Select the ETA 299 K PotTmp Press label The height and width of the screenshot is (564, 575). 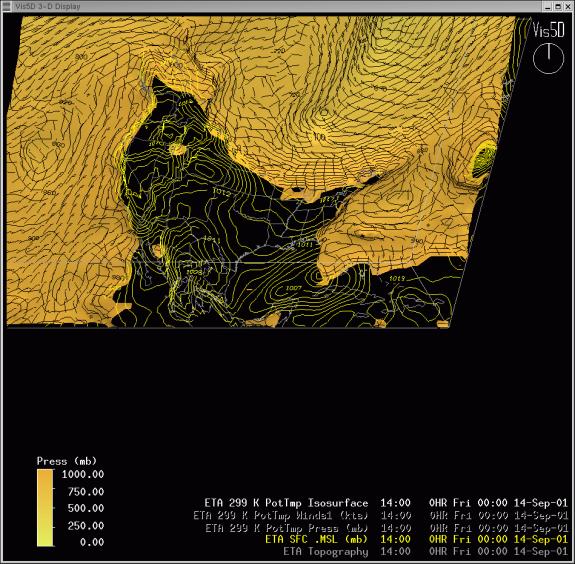(286, 528)
